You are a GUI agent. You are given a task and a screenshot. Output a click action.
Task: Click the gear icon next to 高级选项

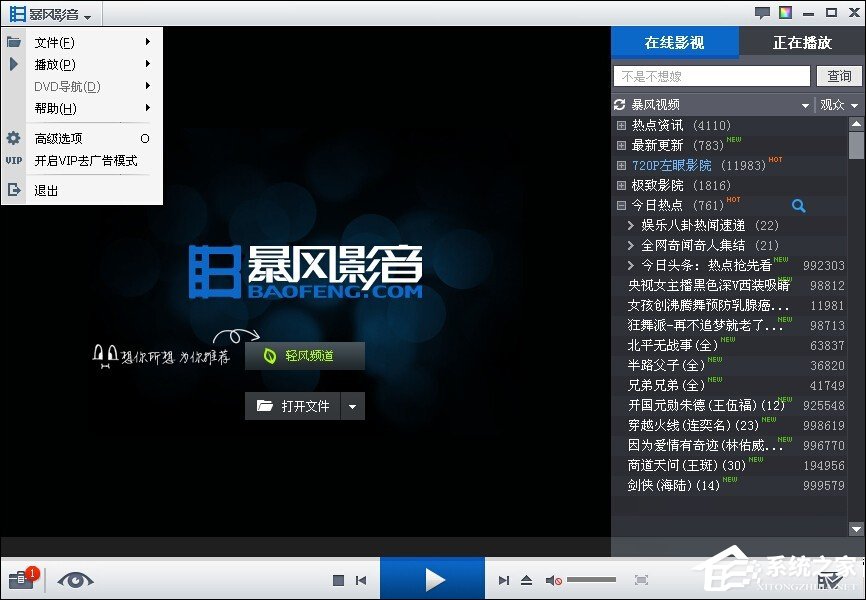point(13,139)
